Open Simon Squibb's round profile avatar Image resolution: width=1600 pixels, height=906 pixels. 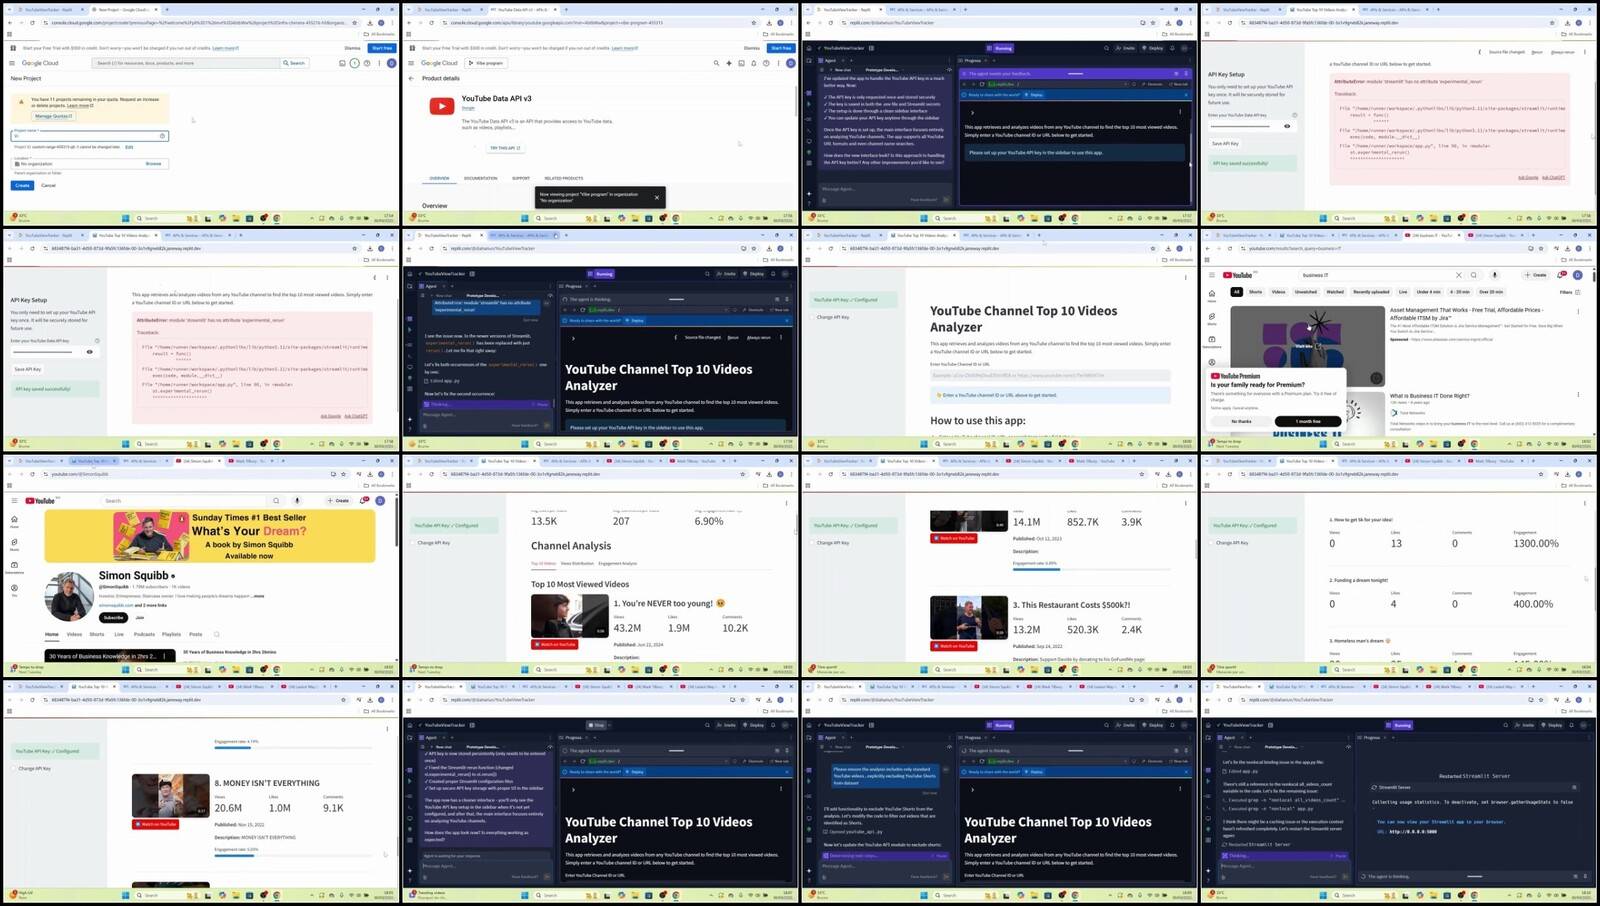click(x=69, y=596)
